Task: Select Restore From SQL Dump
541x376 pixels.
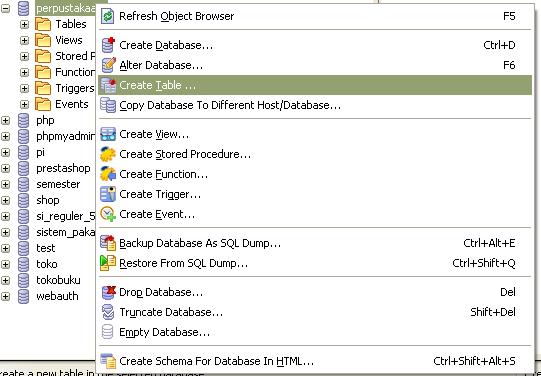Action: pos(315,263)
